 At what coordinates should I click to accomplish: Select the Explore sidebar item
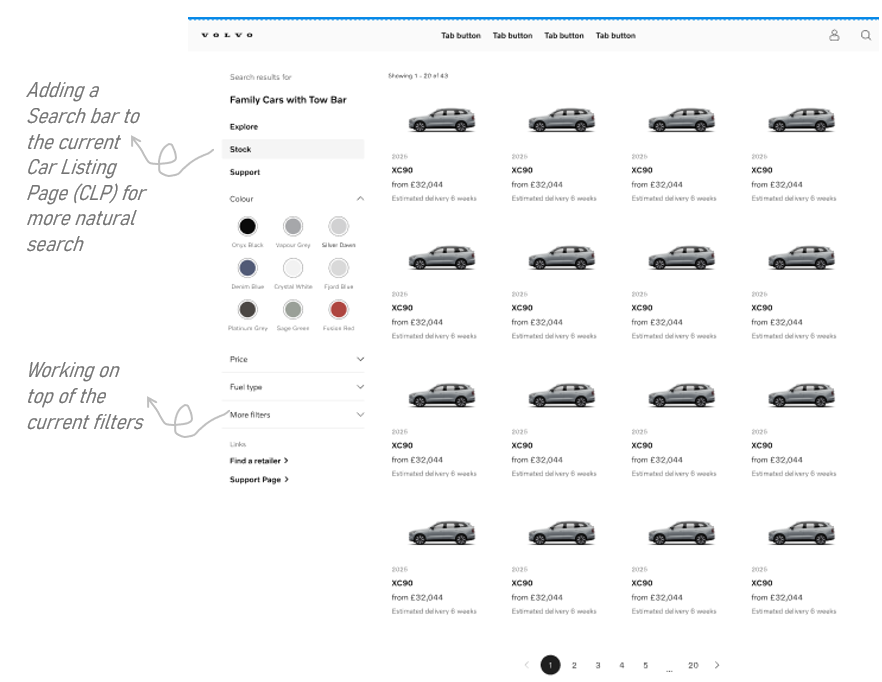click(x=244, y=127)
